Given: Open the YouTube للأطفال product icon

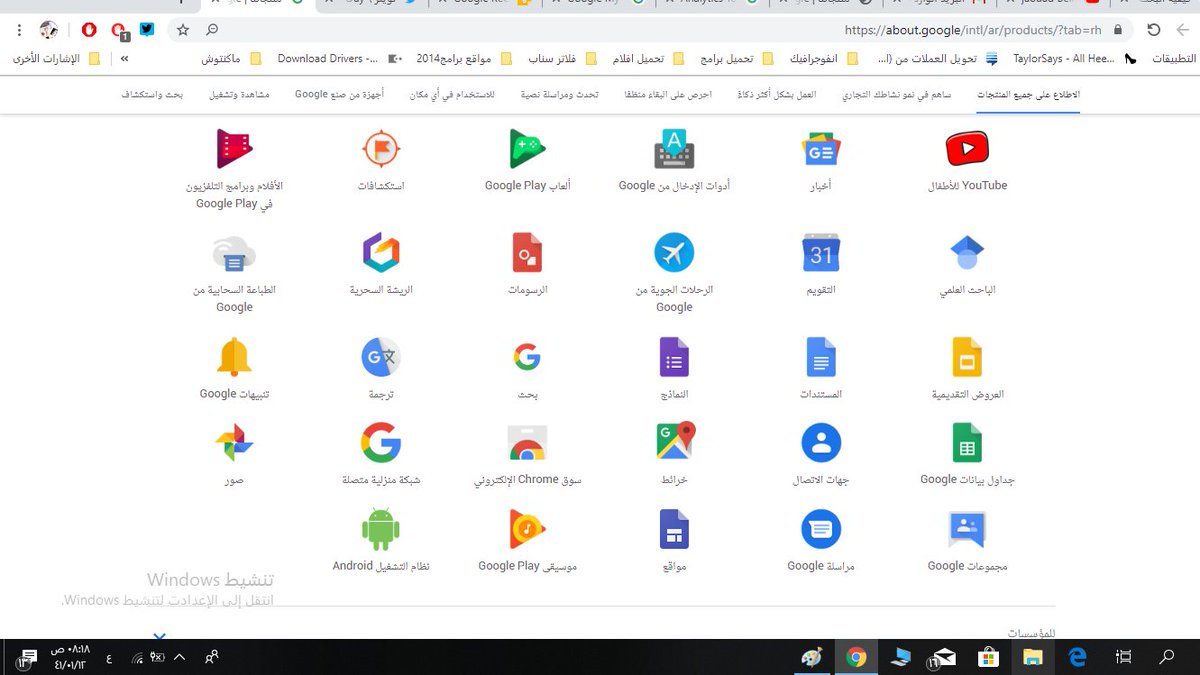Looking at the screenshot, I should (967, 149).
